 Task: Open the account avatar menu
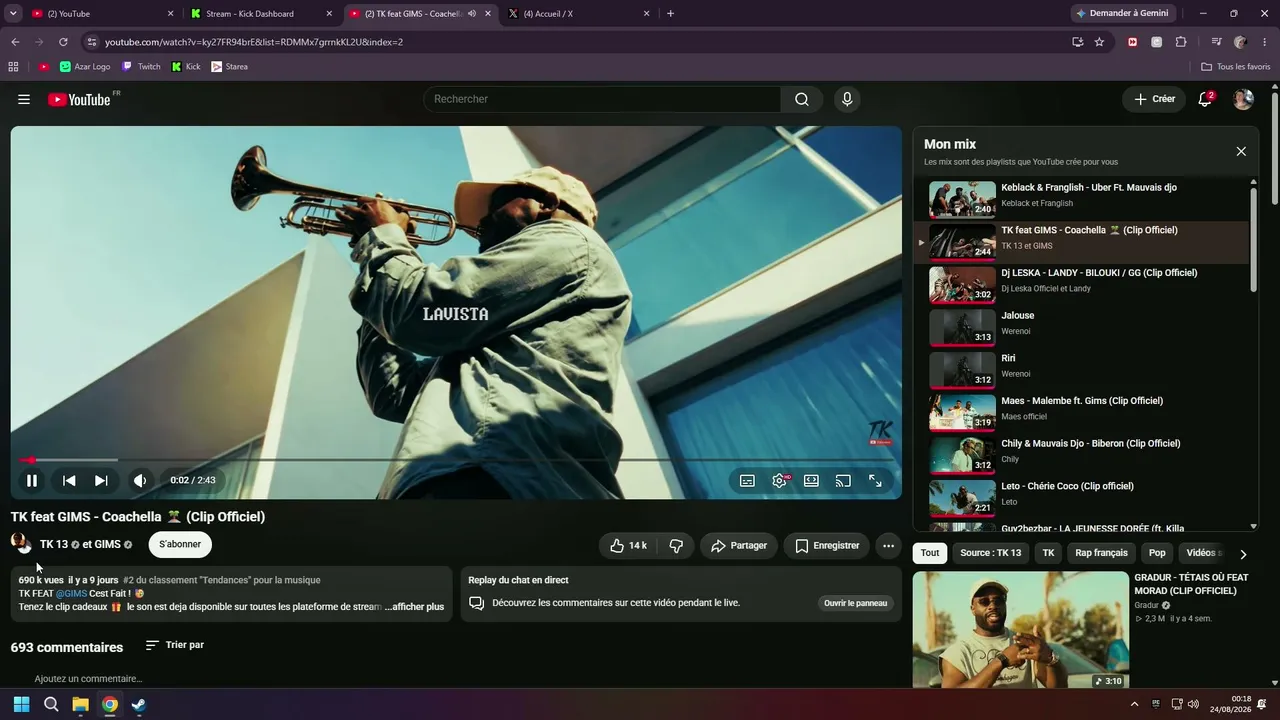coord(1243,100)
